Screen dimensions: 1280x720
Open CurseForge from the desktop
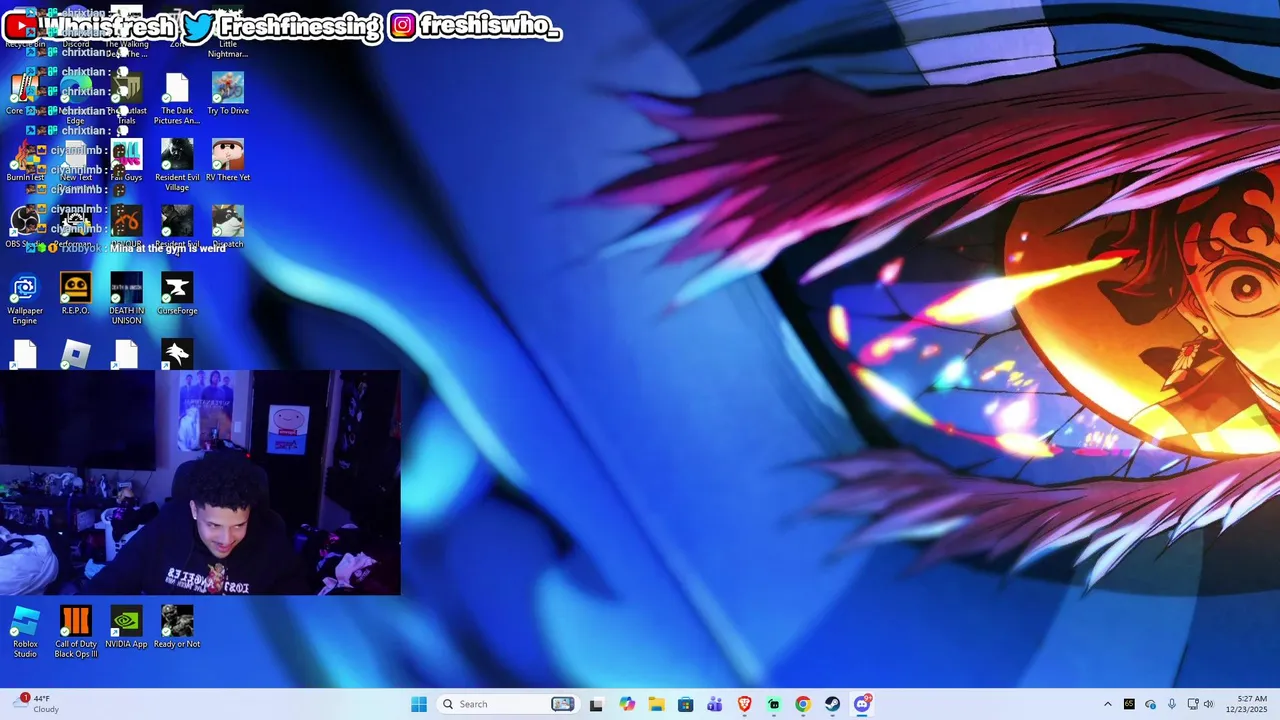click(x=177, y=294)
